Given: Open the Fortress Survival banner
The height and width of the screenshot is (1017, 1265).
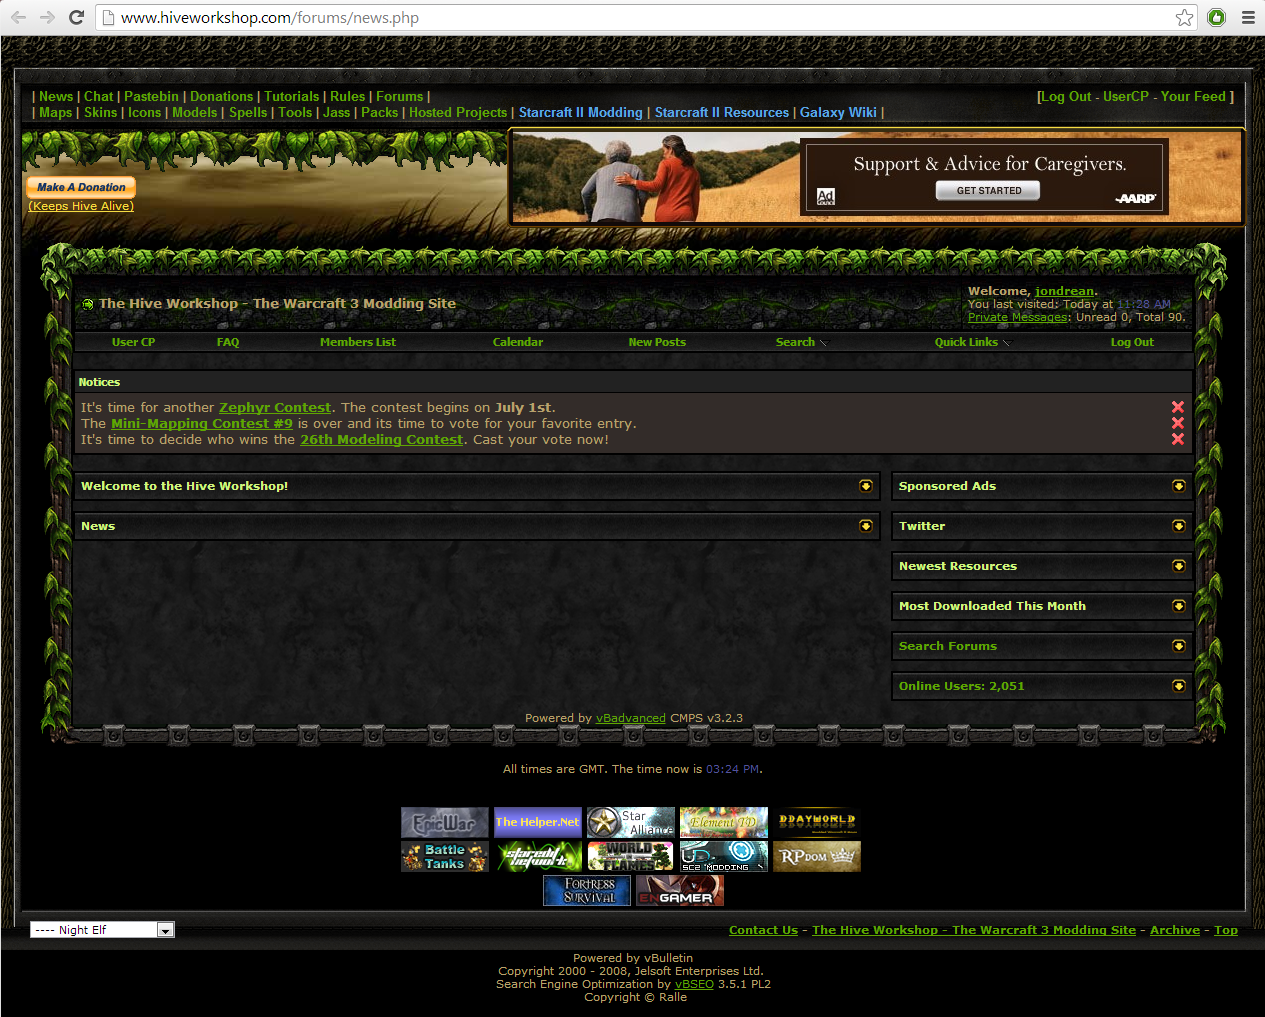Looking at the screenshot, I should [x=587, y=890].
